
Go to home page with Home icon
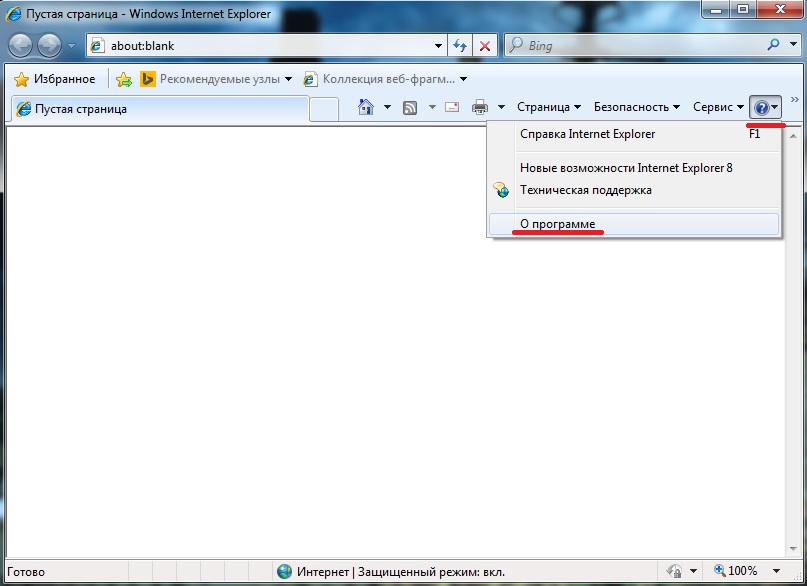tap(366, 107)
